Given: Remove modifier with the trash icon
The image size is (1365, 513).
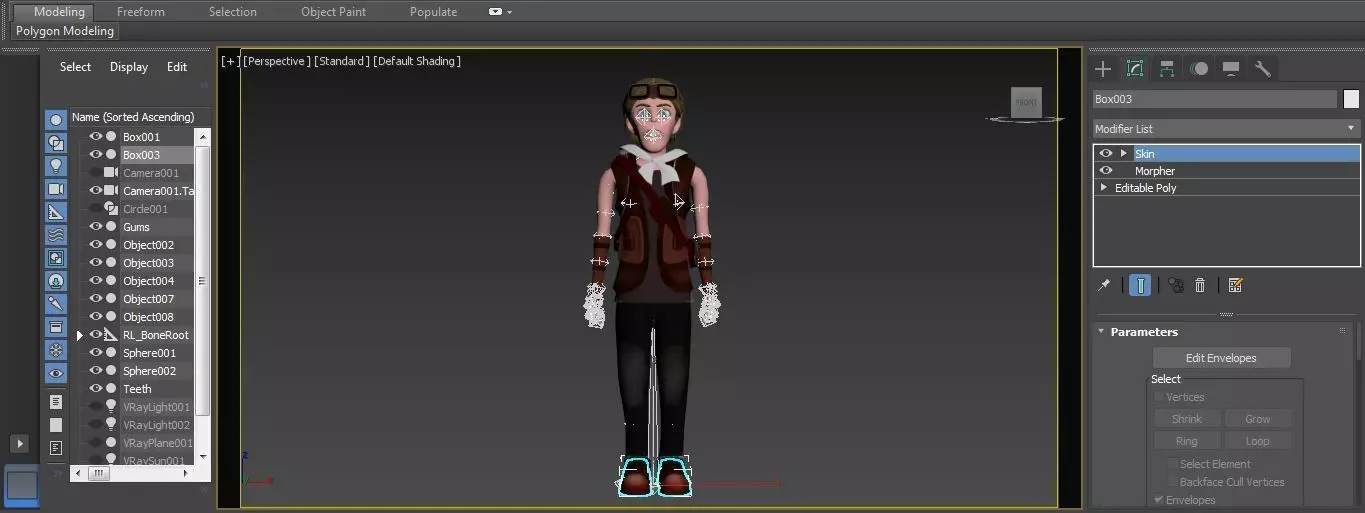Looking at the screenshot, I should tap(1200, 285).
